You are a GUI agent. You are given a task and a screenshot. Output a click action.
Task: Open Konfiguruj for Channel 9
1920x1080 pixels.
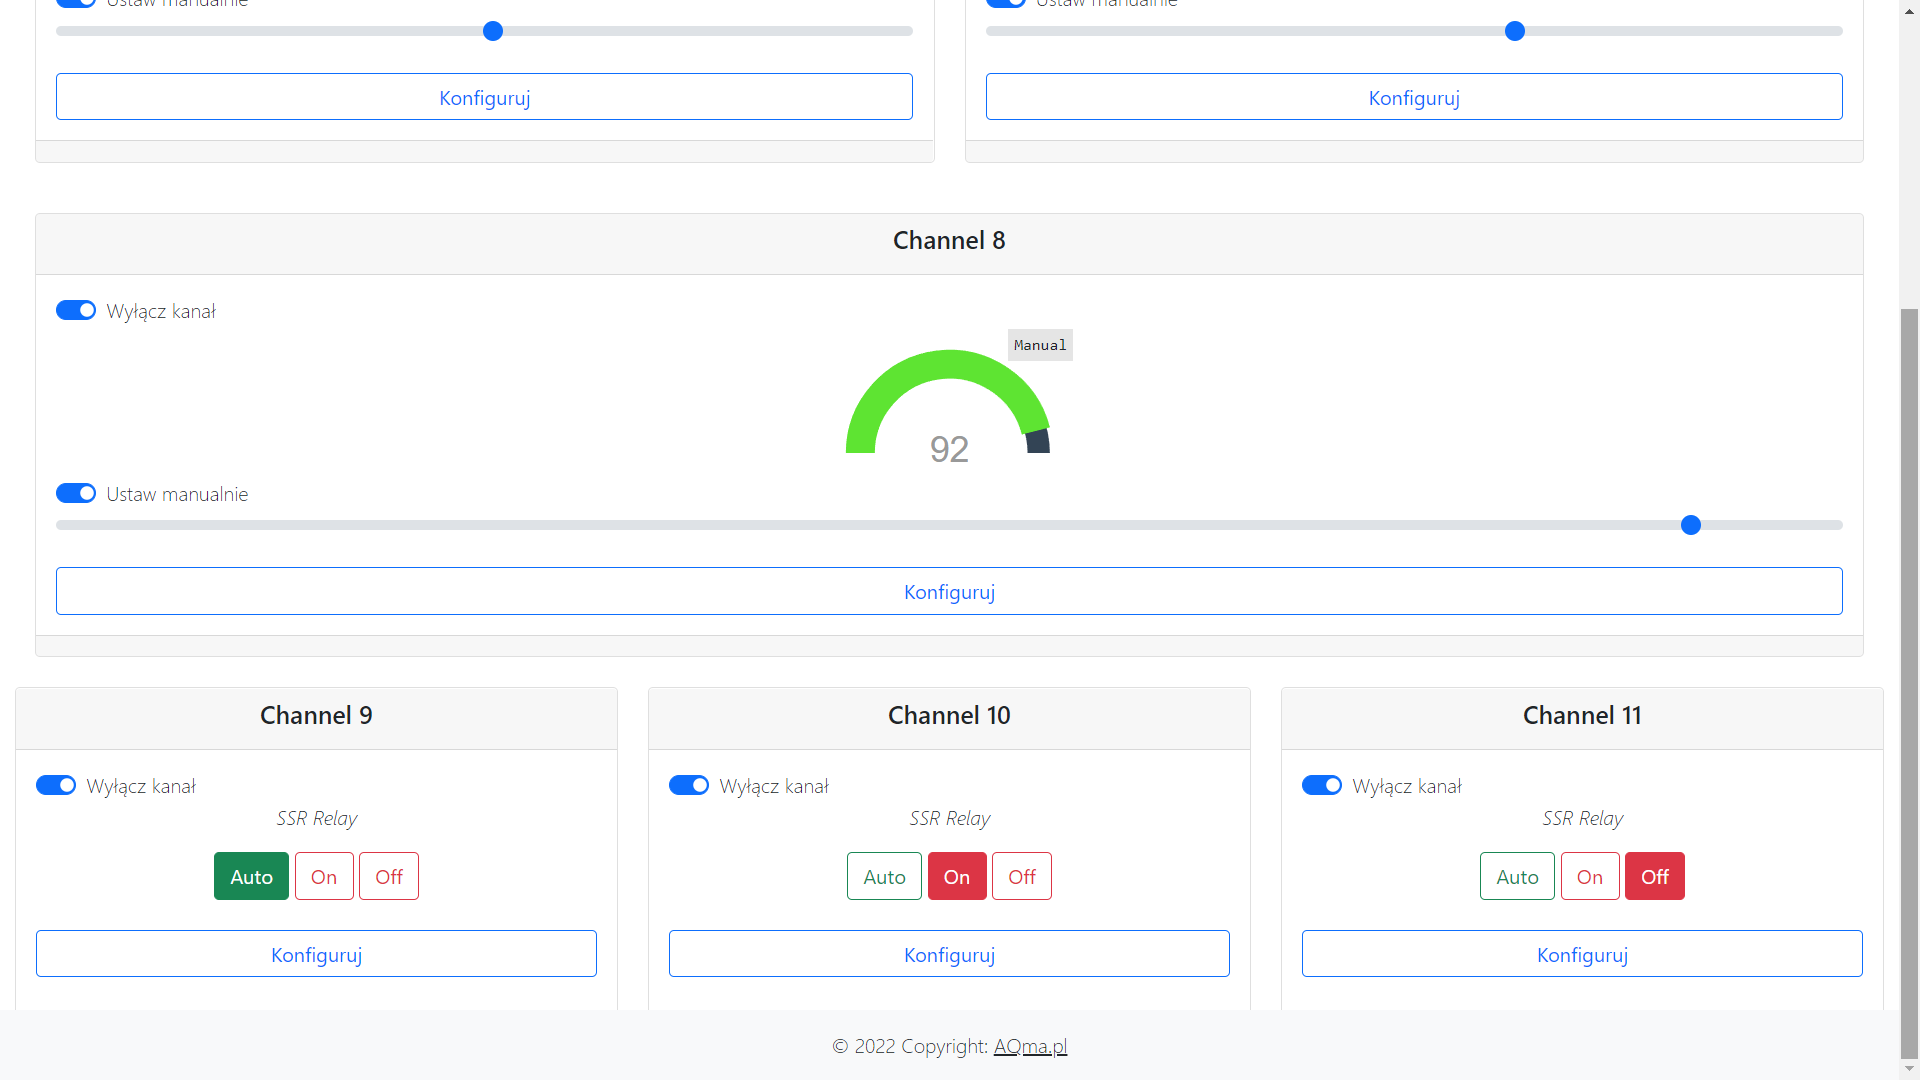pyautogui.click(x=316, y=955)
